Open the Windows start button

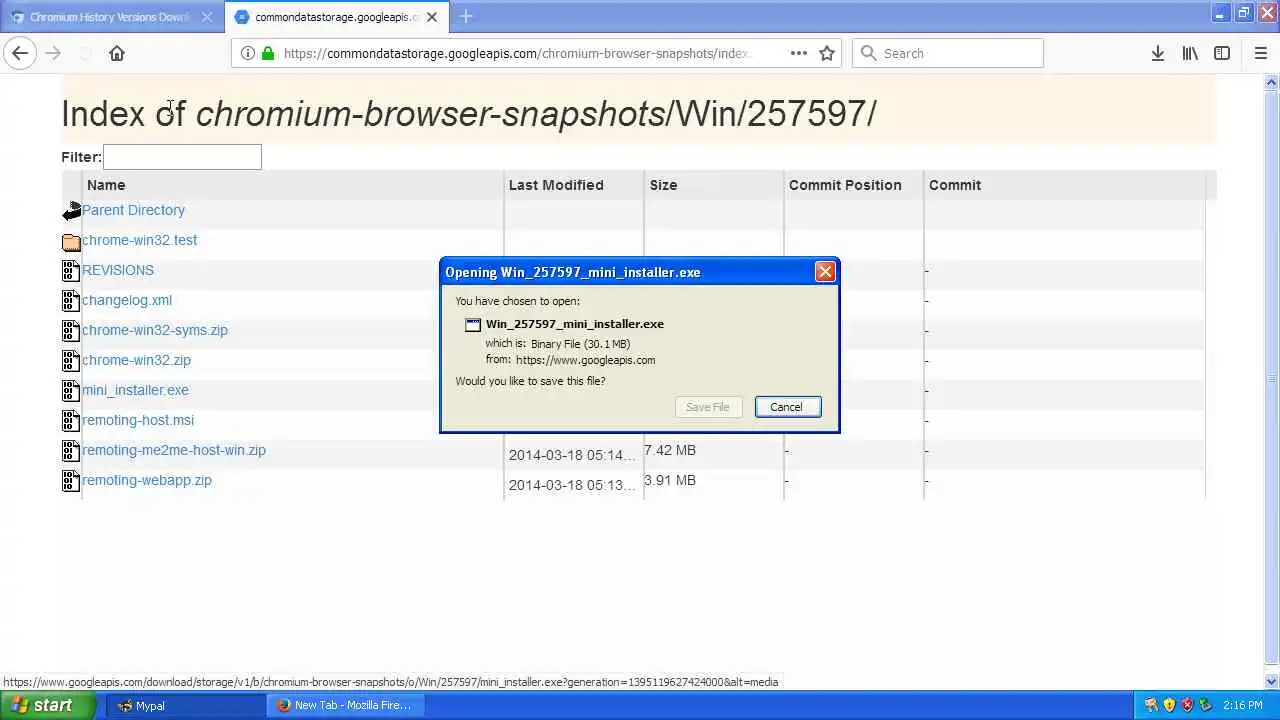tap(48, 705)
